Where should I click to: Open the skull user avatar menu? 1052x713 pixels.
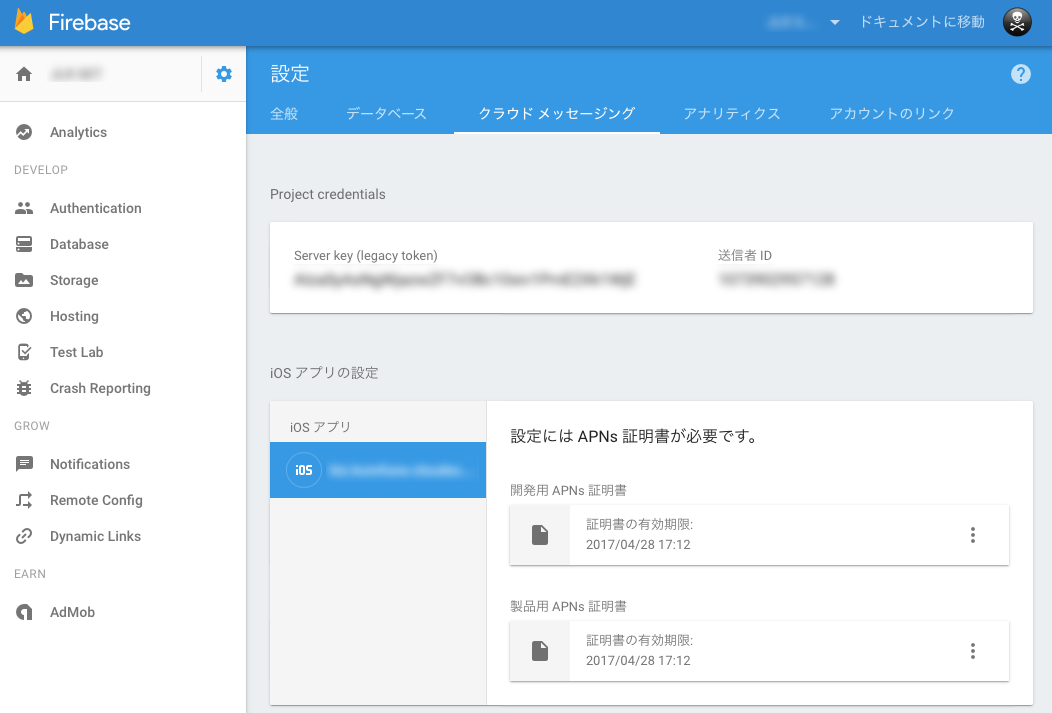coord(1017,22)
